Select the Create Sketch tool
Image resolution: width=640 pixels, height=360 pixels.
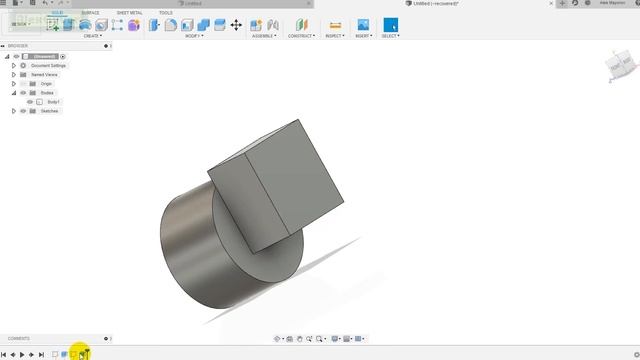tap(53, 25)
